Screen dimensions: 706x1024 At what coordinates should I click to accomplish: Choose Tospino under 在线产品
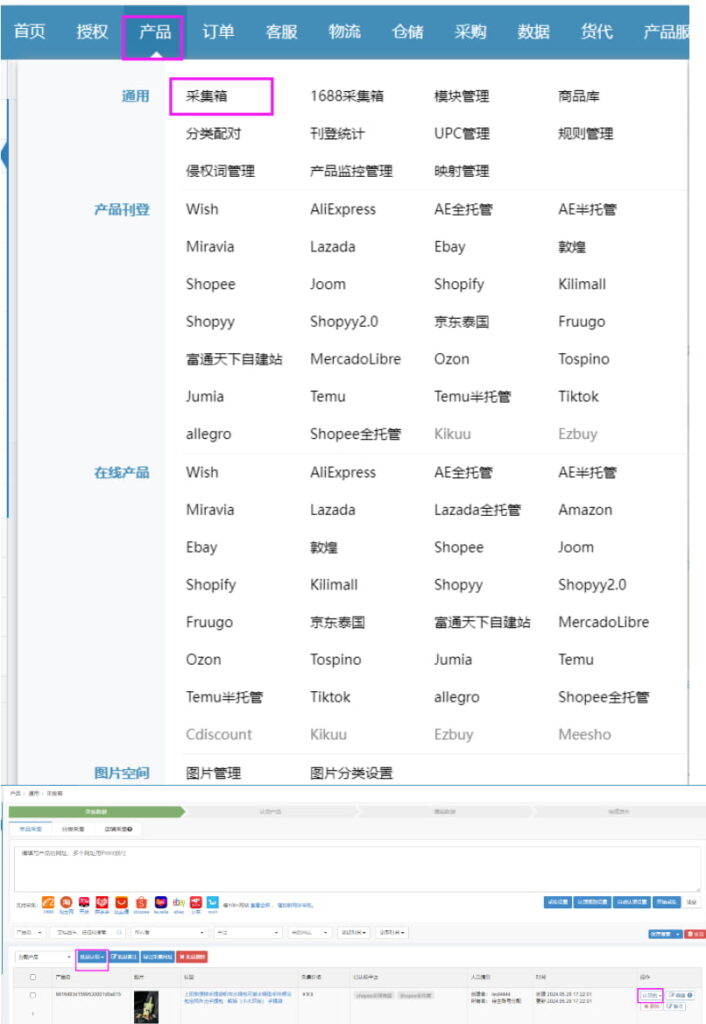336,659
